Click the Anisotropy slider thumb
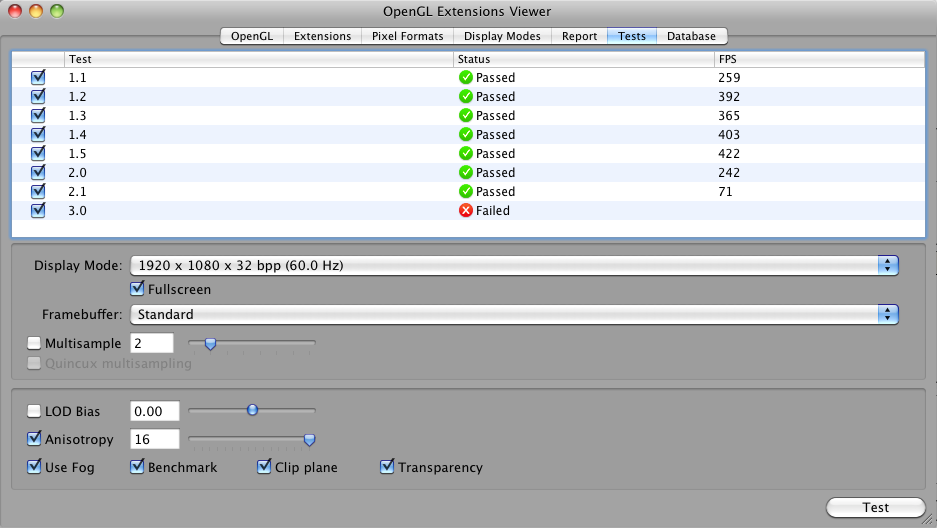This screenshot has height=528, width=937. [x=309, y=440]
